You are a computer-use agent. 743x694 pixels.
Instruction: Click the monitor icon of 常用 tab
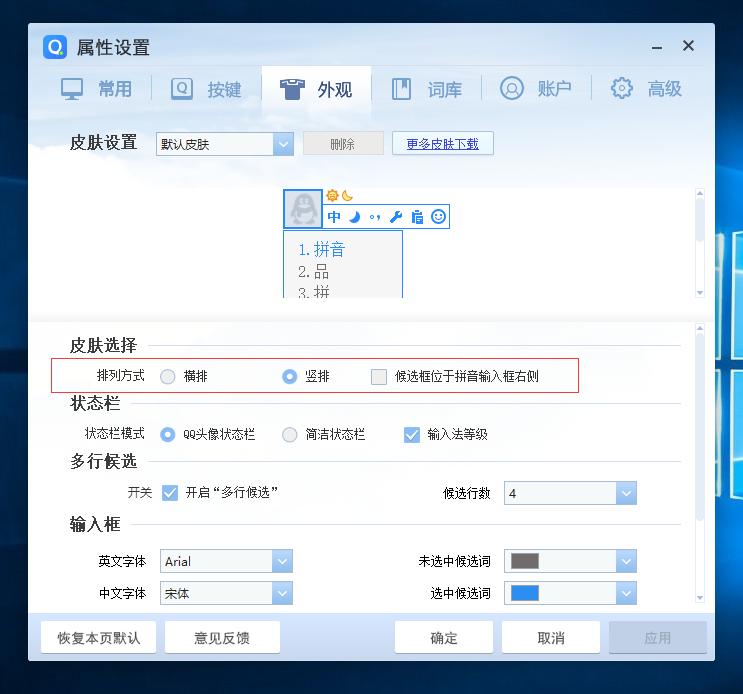(72, 89)
